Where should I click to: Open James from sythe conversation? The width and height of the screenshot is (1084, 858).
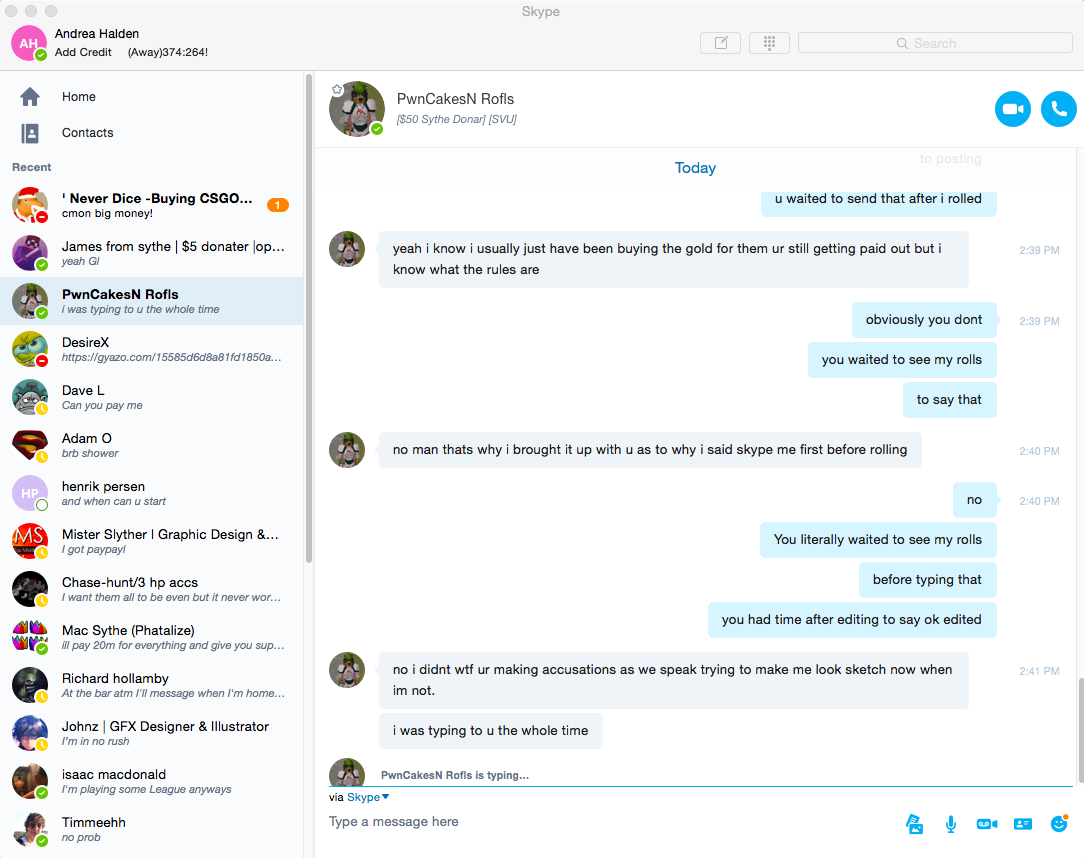(151, 253)
